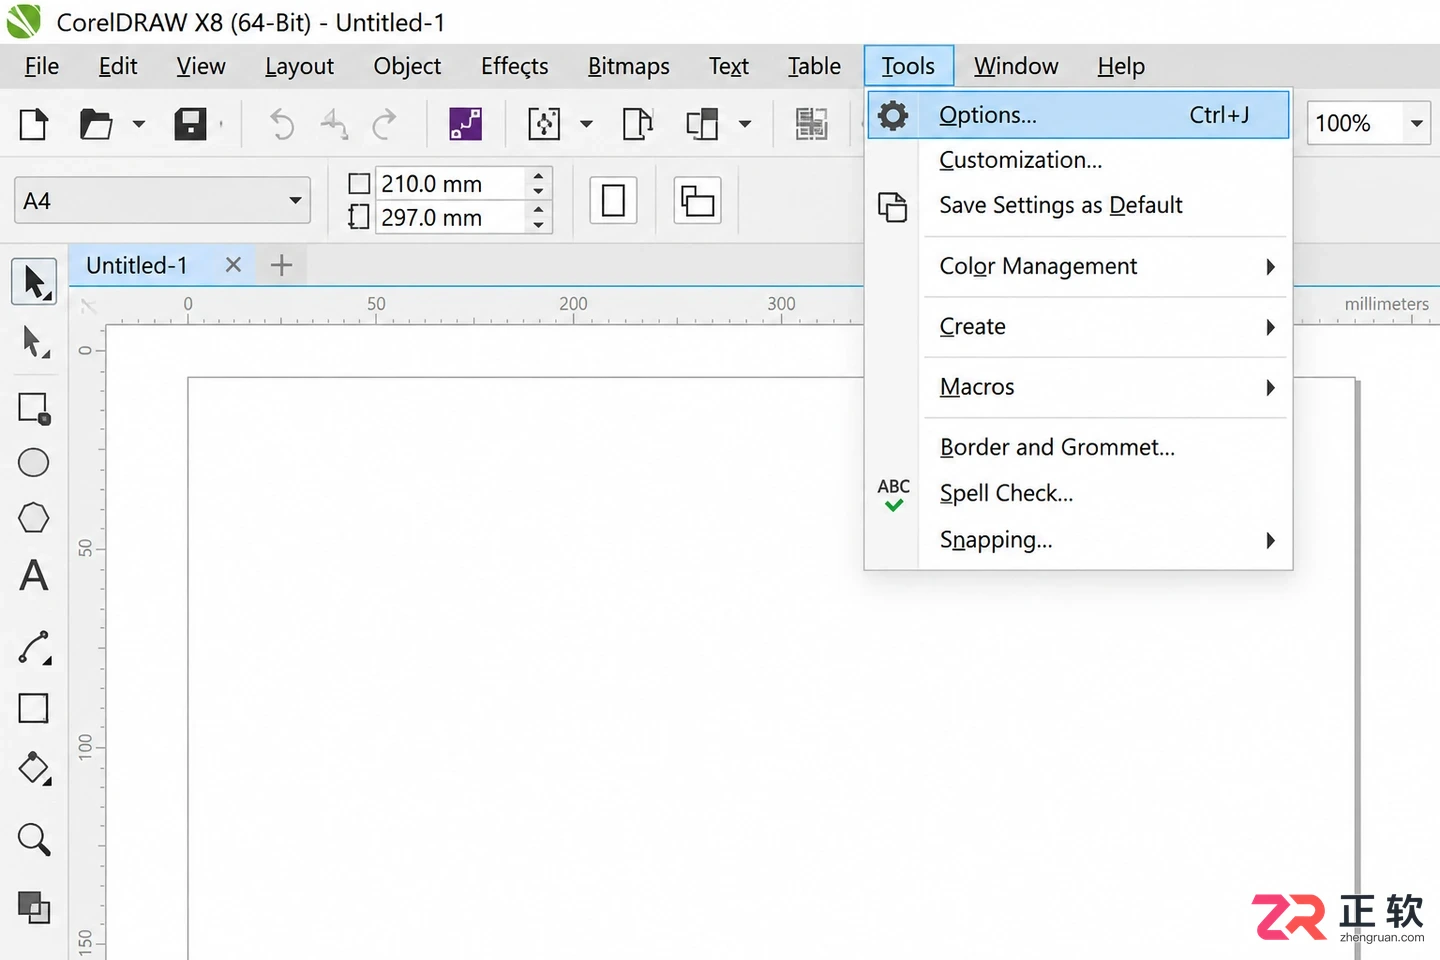Select the Ellipse tool
The height and width of the screenshot is (960, 1440).
34,463
